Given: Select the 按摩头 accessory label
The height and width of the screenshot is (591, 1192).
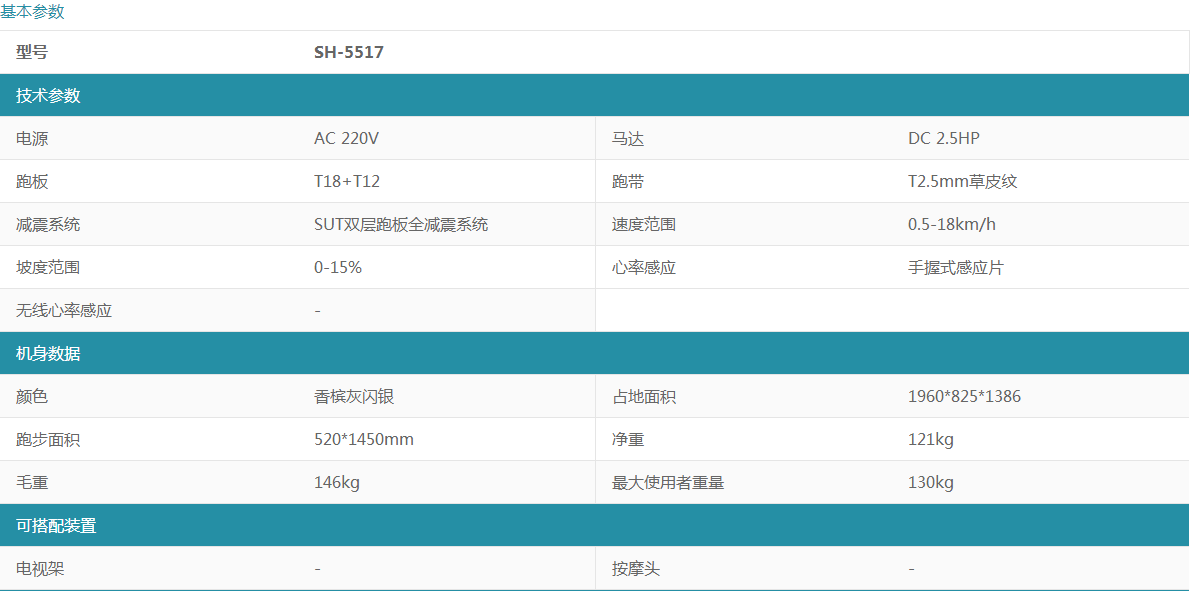Looking at the screenshot, I should point(636,569).
